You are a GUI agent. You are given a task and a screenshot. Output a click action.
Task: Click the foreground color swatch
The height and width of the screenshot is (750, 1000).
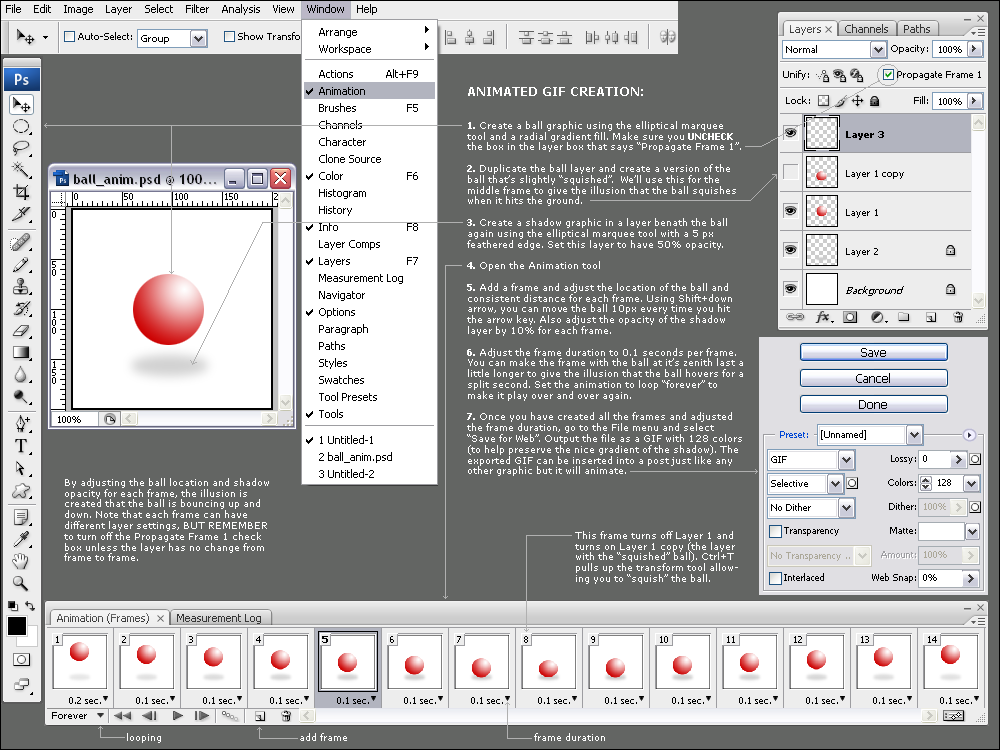[17, 626]
